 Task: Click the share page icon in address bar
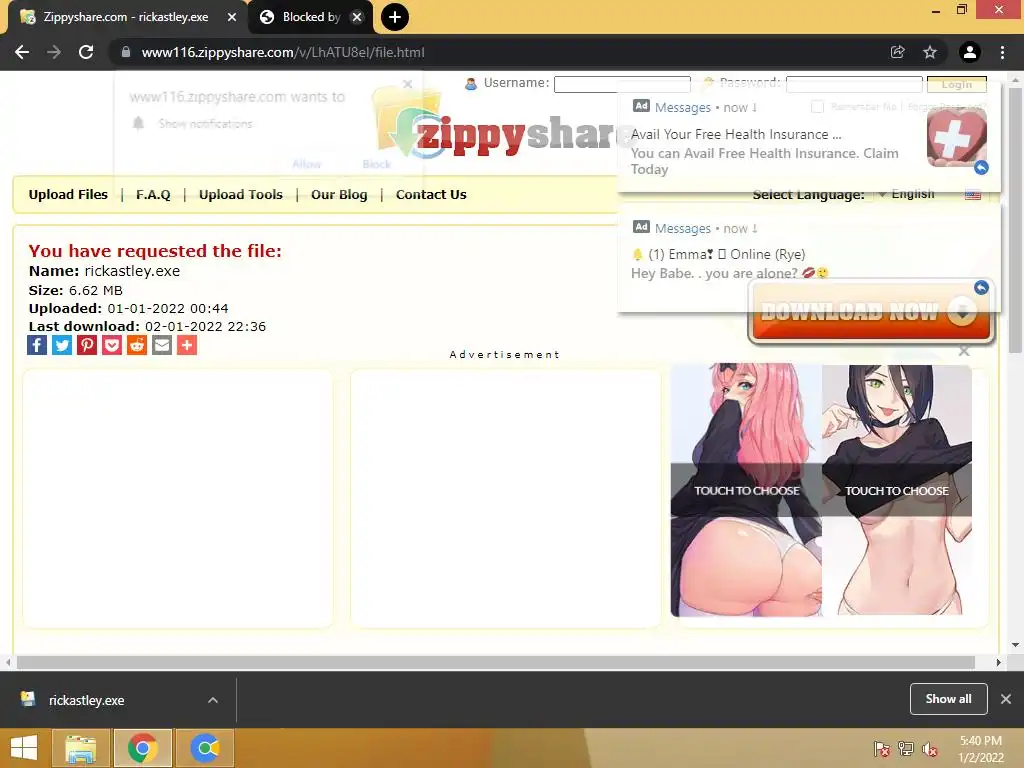897,52
